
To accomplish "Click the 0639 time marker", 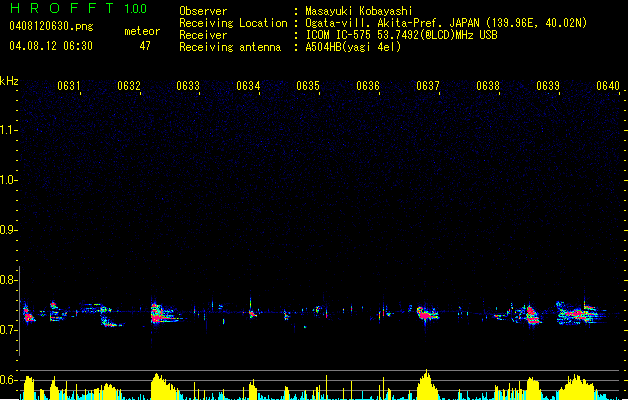I will pos(548,85).
